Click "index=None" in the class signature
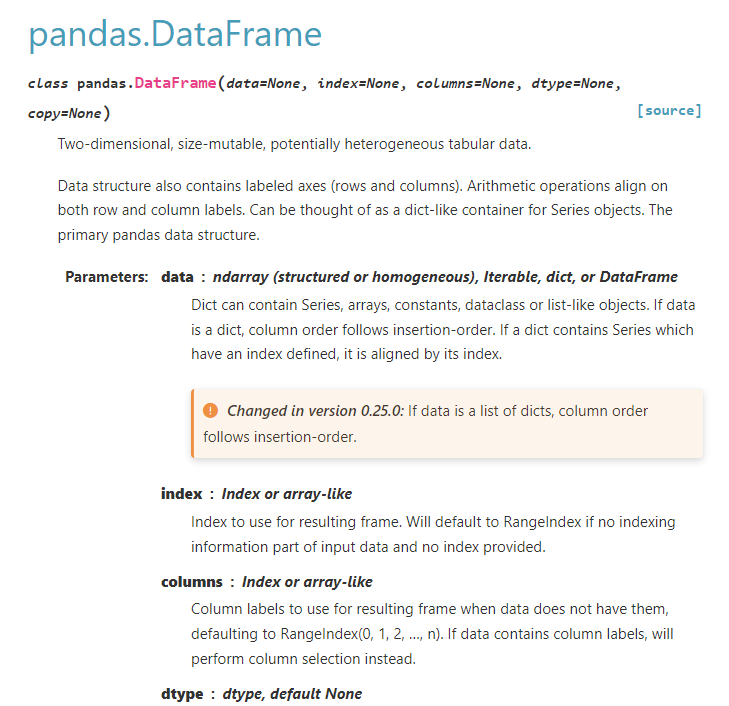The width and height of the screenshot is (729, 706). 358,83
